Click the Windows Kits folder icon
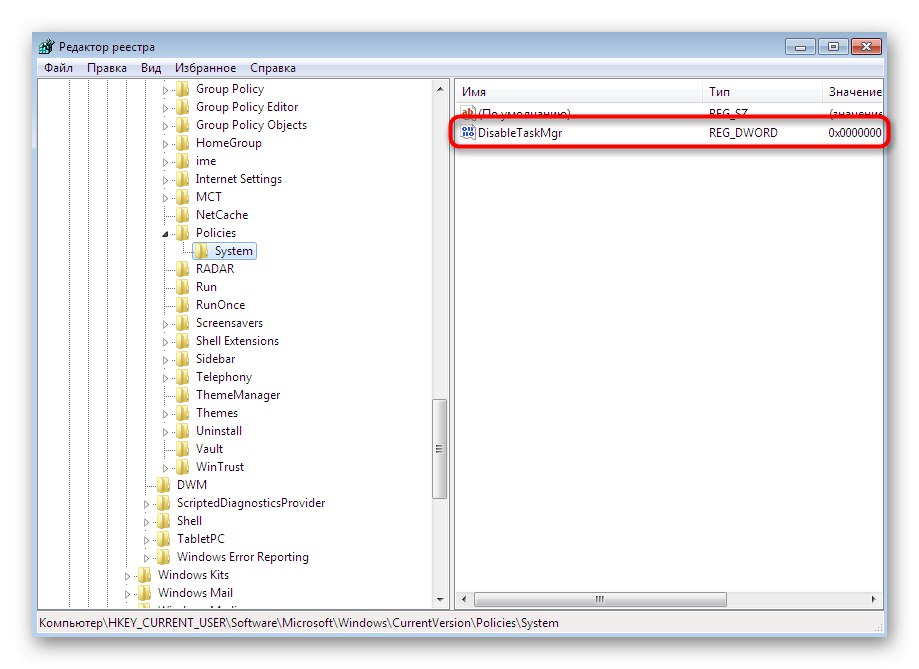The height and width of the screenshot is (669, 919). (145, 575)
